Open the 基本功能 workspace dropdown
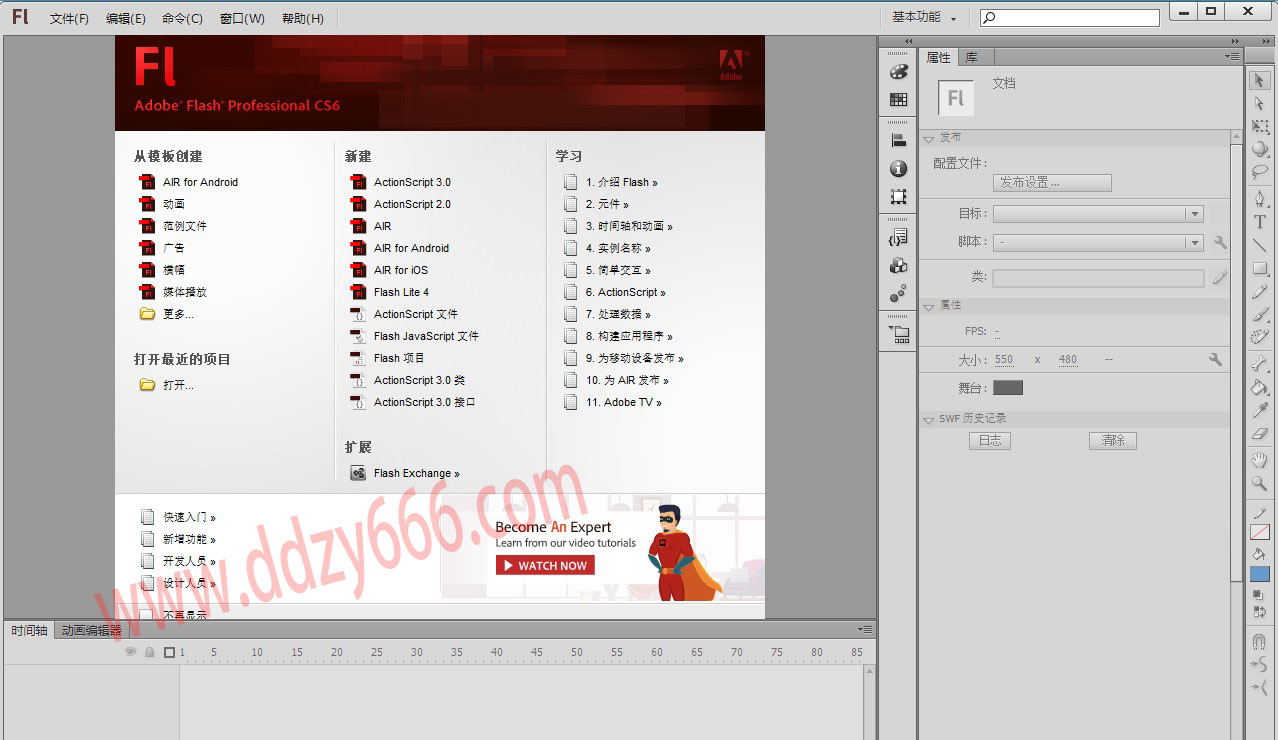The width and height of the screenshot is (1278, 740). 923,17
